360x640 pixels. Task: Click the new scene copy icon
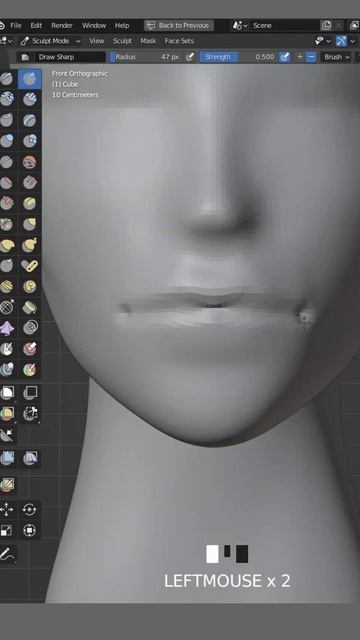pyautogui.click(x=326, y=25)
